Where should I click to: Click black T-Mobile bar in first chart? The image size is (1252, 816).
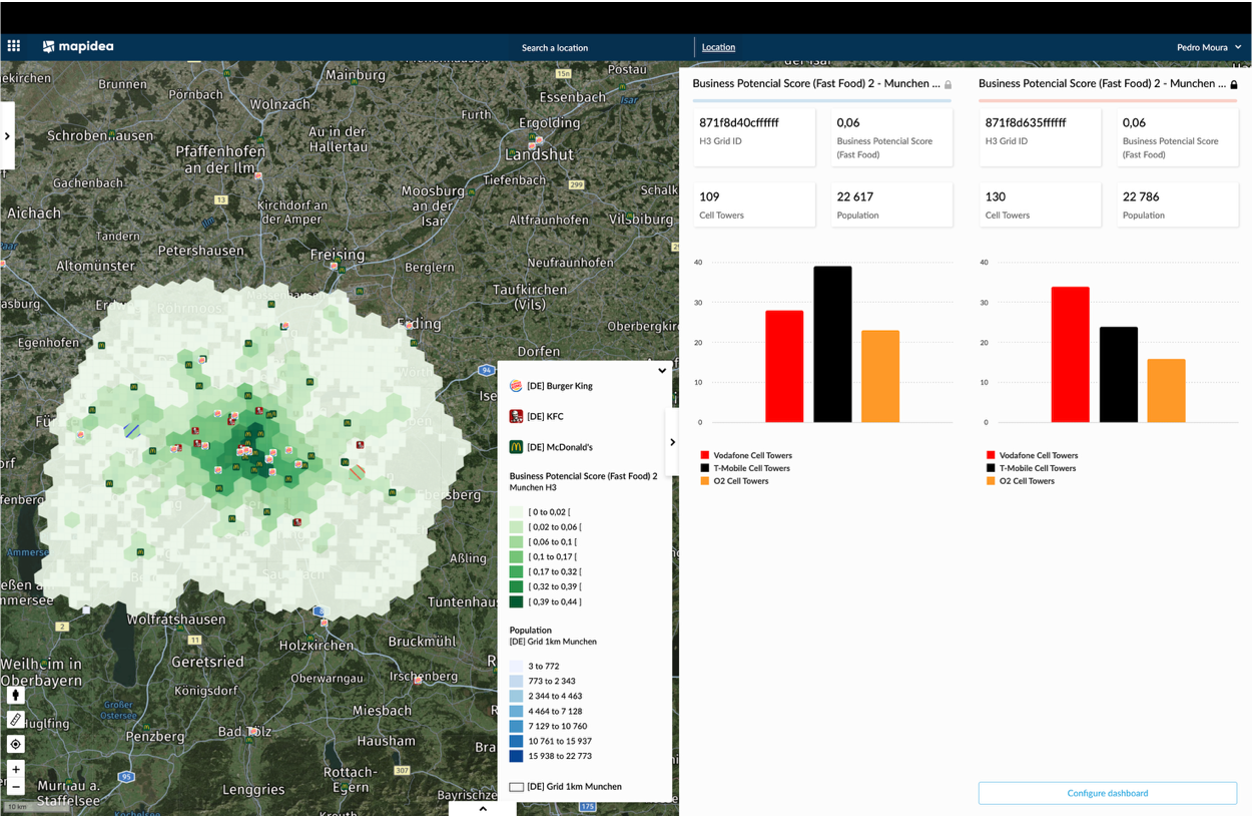(x=833, y=344)
